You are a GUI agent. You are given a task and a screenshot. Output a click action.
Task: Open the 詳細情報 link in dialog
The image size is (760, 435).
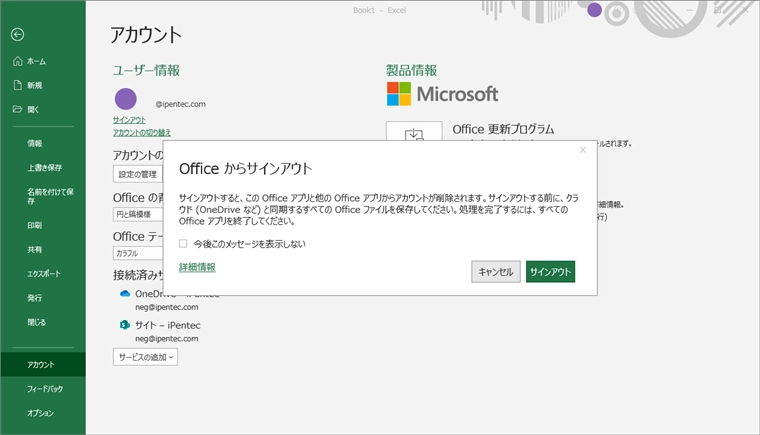pos(197,267)
